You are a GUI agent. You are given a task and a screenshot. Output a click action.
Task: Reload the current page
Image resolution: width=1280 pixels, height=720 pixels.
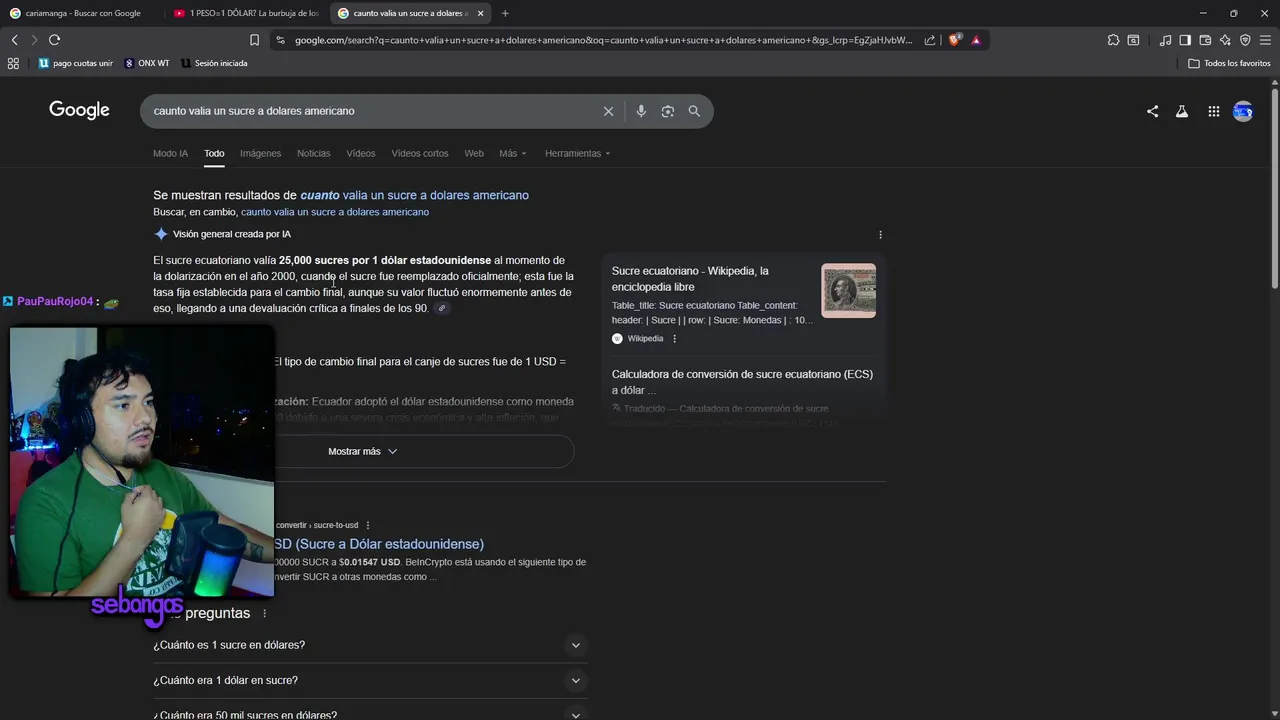pos(54,40)
